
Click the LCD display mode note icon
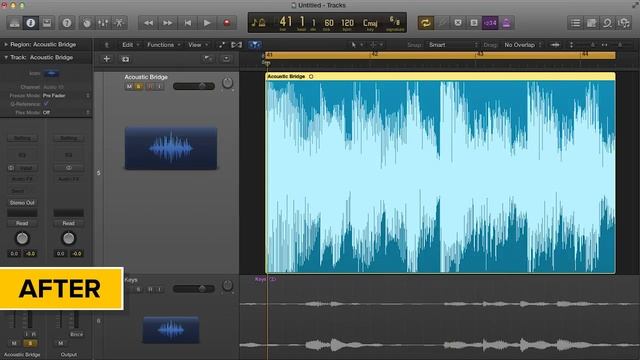[258, 23]
